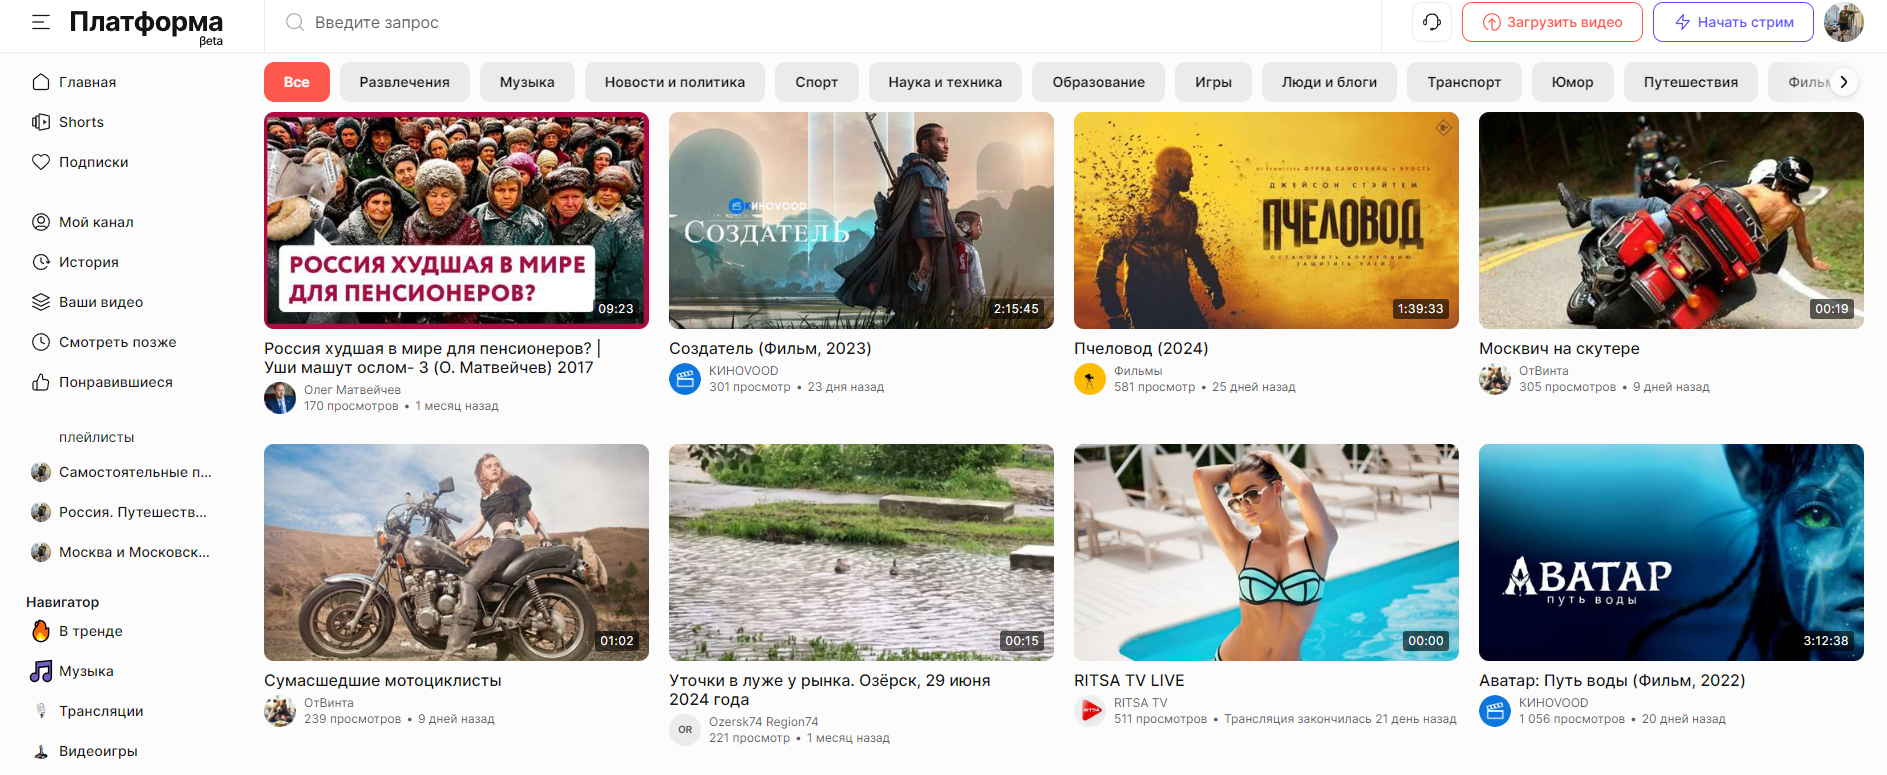Open title Аватар: Путь воды (Фильм, 2022)
Screen dimensions: 1887x775
pos(1612,680)
